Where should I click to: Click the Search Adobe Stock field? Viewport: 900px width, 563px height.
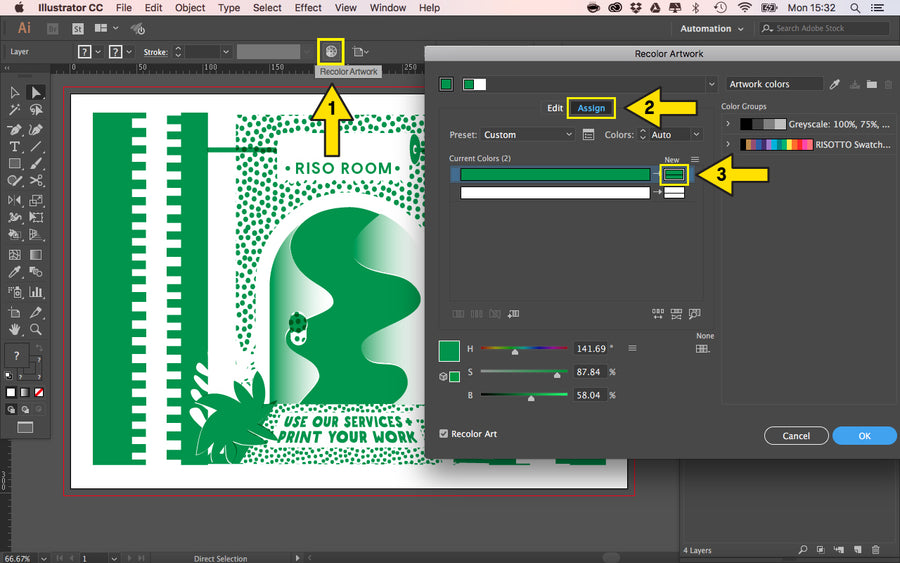824,28
